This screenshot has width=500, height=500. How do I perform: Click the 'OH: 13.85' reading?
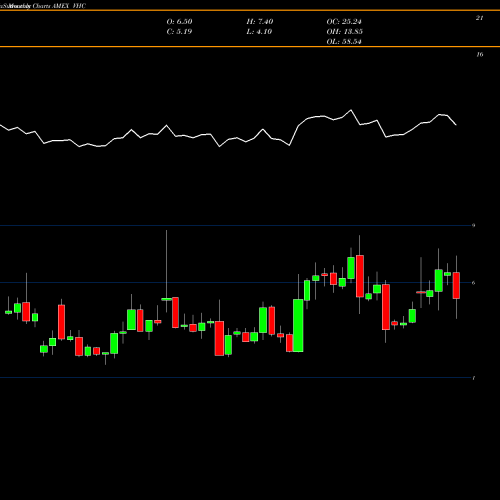[x=344, y=31]
